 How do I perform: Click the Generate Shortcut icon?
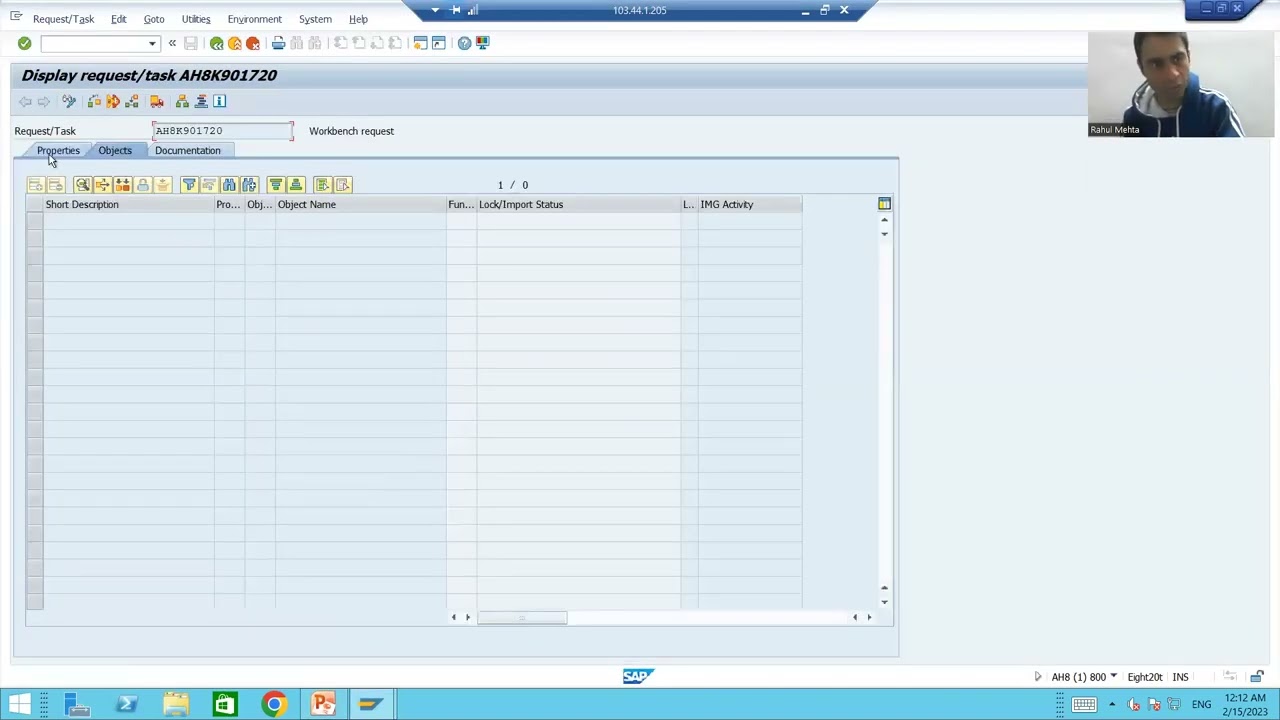(439, 43)
